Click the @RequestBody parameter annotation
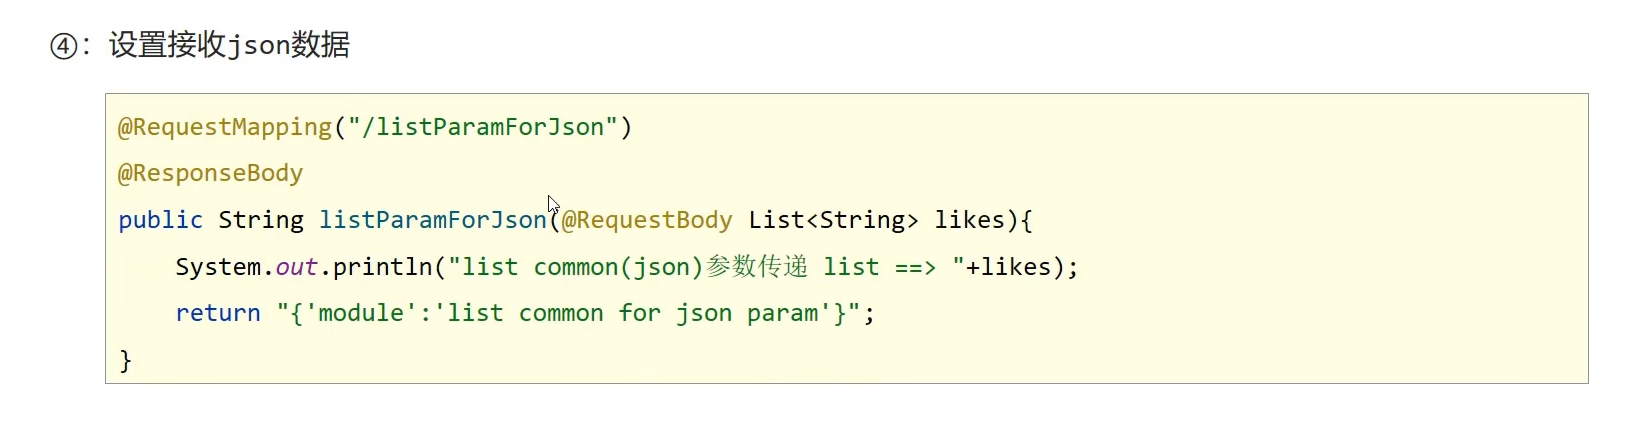The image size is (1627, 429). pyautogui.click(x=647, y=220)
